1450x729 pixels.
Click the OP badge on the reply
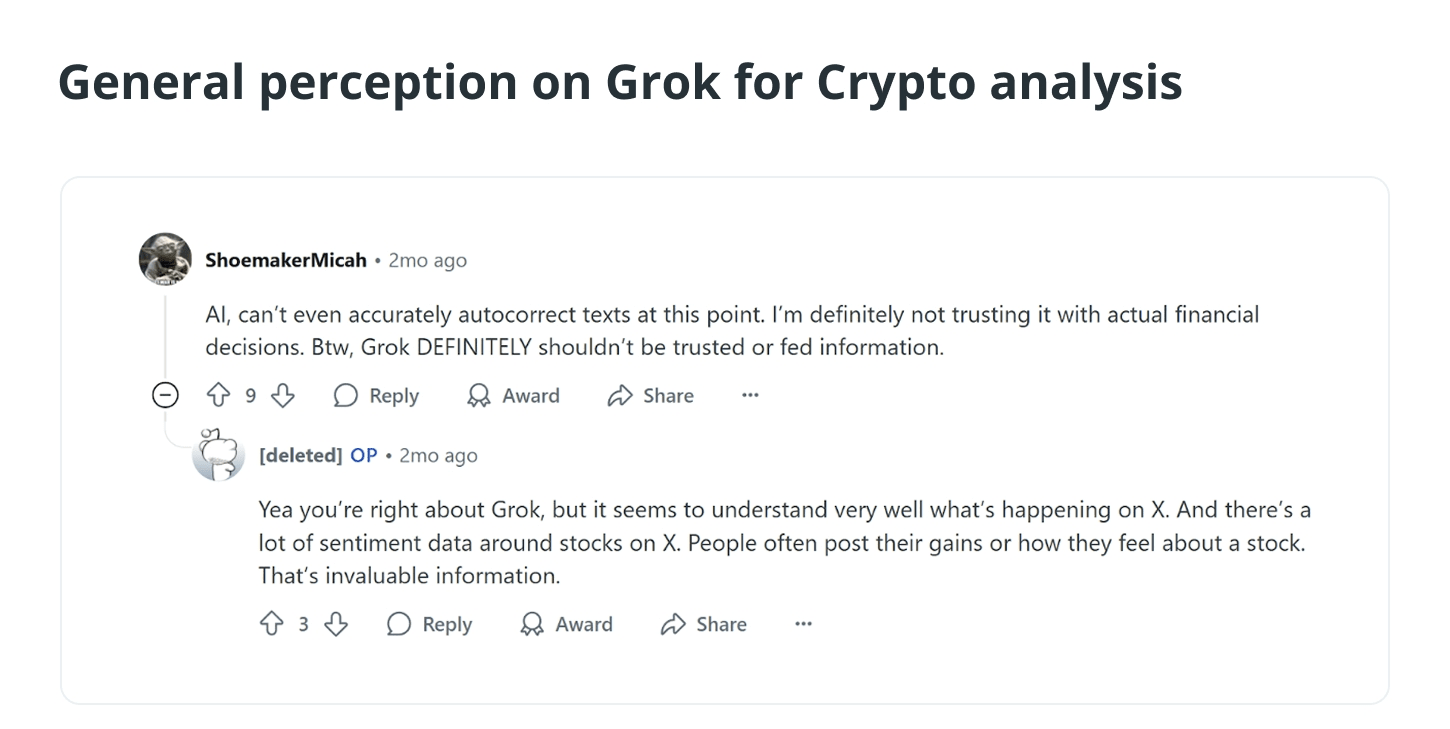[x=364, y=455]
